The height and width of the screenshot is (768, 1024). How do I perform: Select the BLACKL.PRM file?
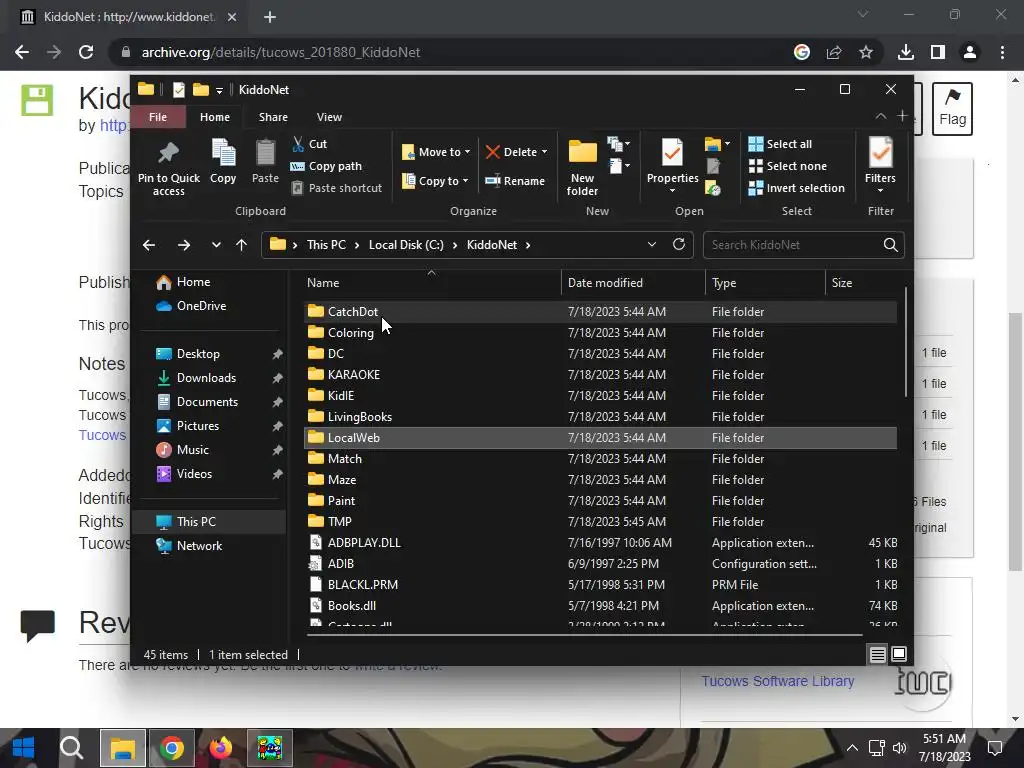coord(600,584)
